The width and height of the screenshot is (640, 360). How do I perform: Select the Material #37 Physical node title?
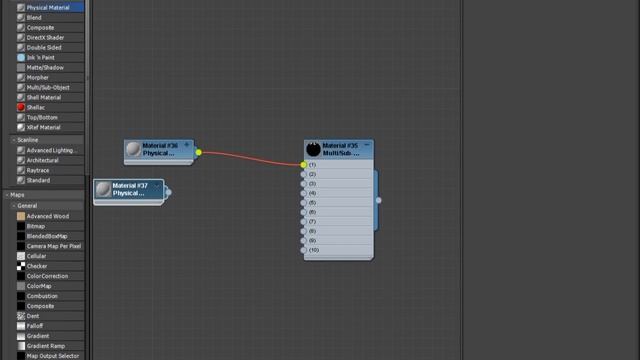130,189
